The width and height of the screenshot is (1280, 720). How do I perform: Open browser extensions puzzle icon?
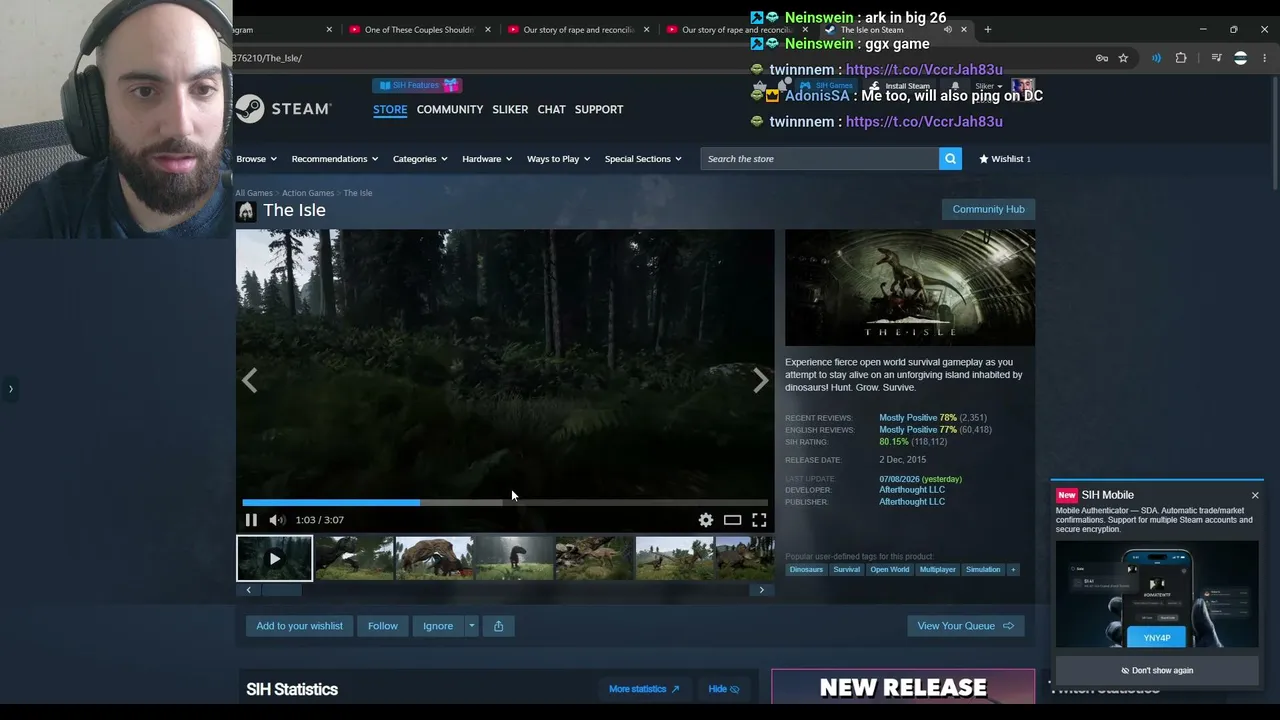pyautogui.click(x=1181, y=58)
